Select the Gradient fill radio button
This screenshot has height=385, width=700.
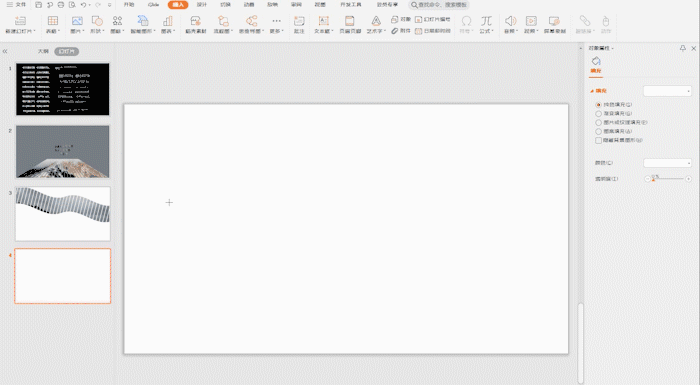pos(598,113)
